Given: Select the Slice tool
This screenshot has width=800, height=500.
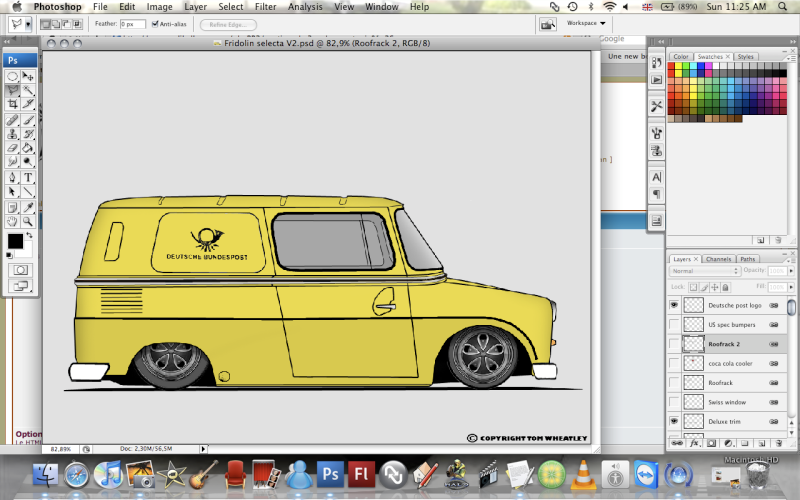Looking at the screenshot, I should [28, 104].
